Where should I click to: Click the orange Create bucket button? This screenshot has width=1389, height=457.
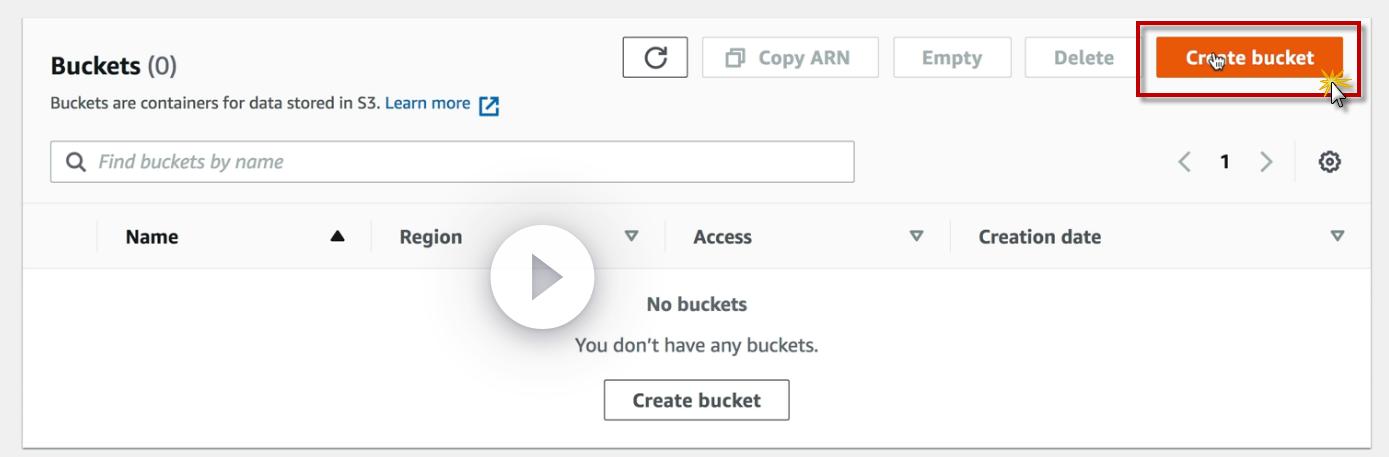click(x=1249, y=57)
